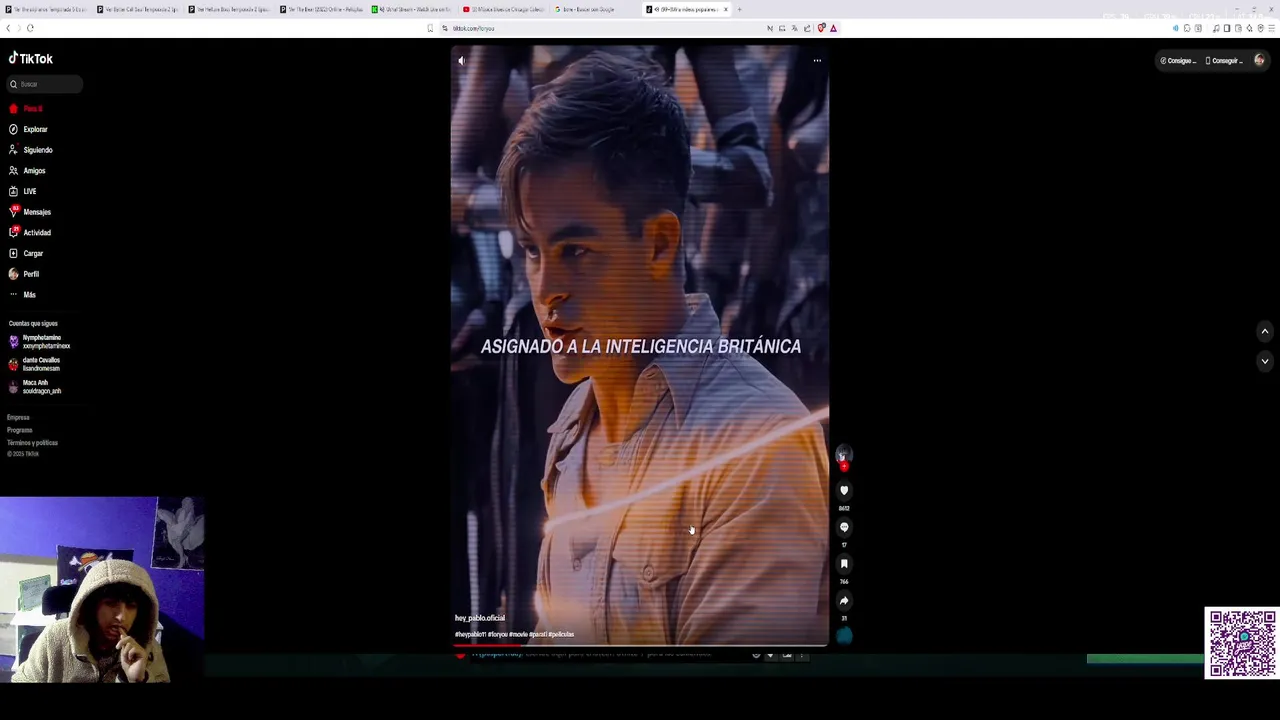Click the tab audio speaker icon
The height and width of the screenshot is (720, 1280).
(x=1175, y=28)
